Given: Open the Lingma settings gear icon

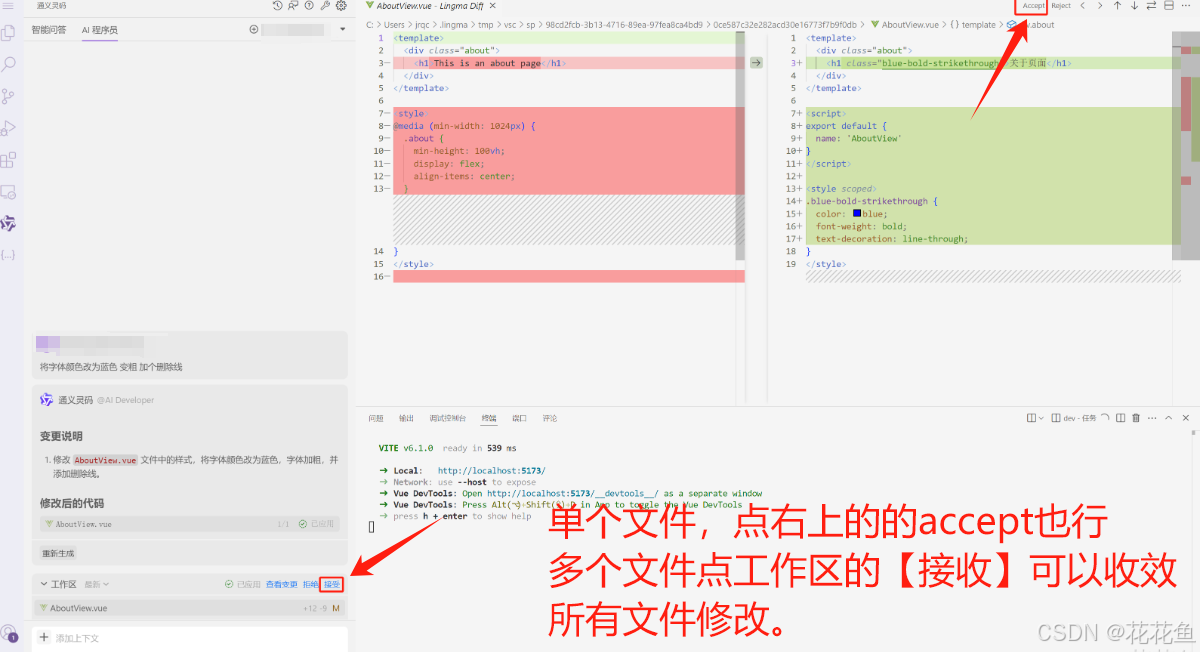Looking at the screenshot, I should [x=341, y=6].
